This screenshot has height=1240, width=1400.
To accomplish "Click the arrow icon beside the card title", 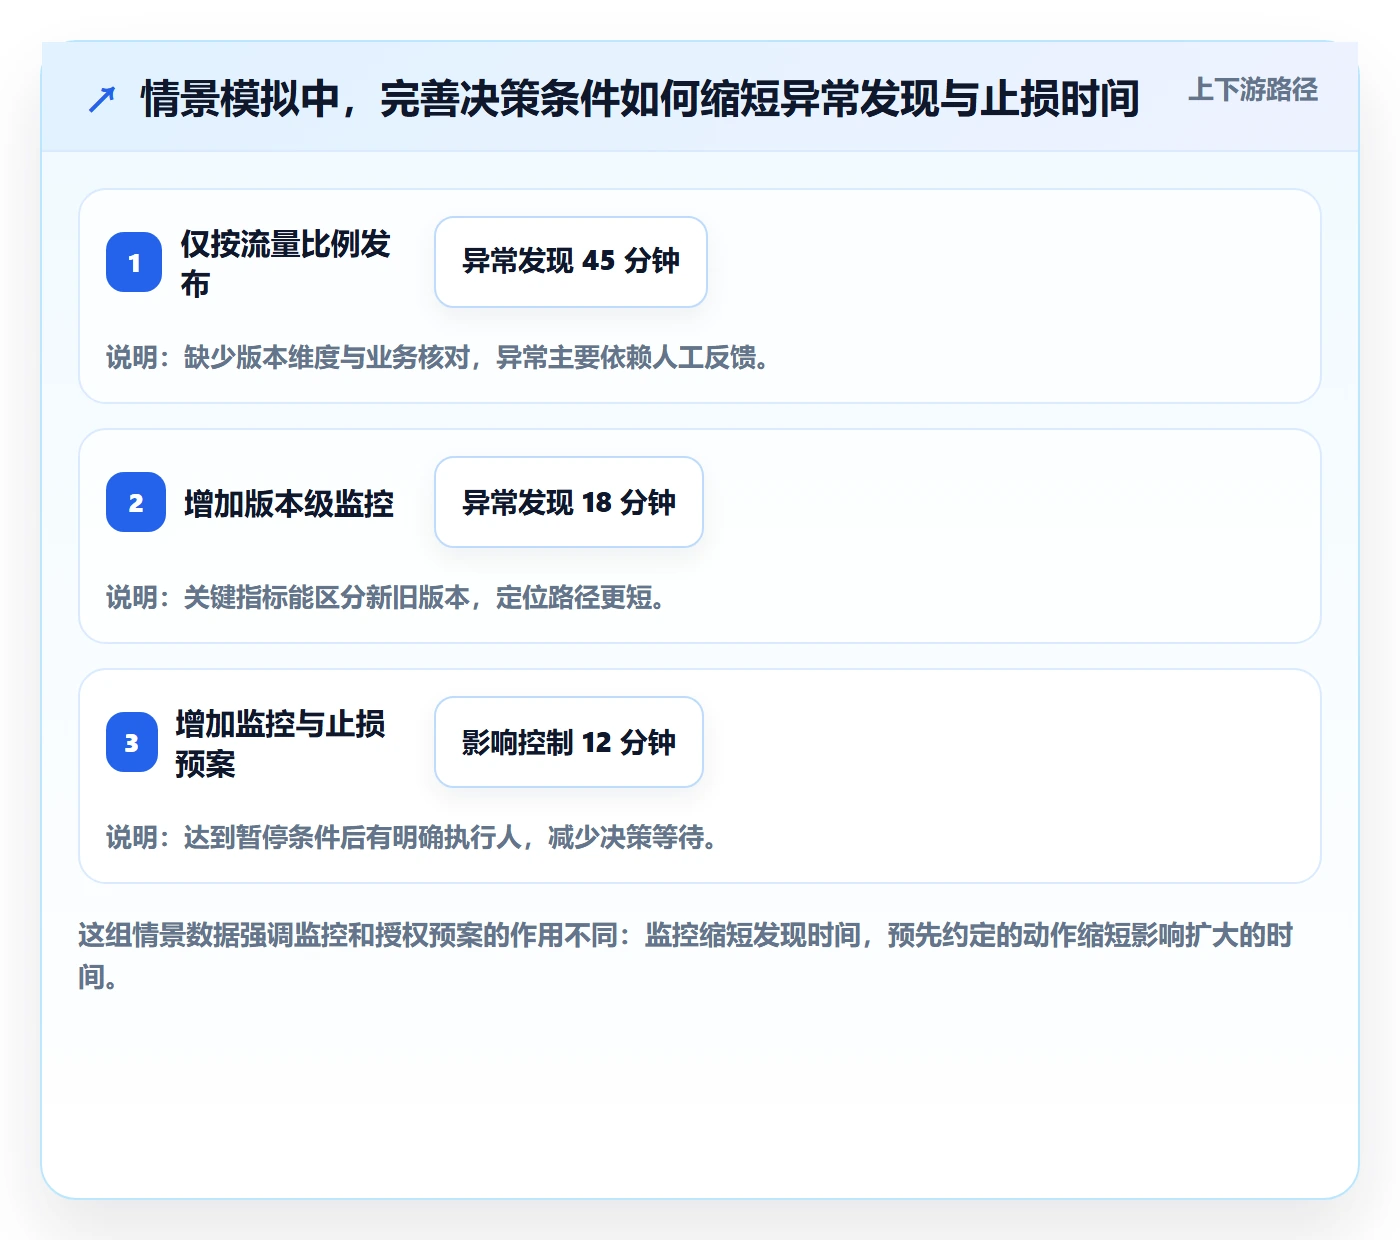I will (102, 99).
